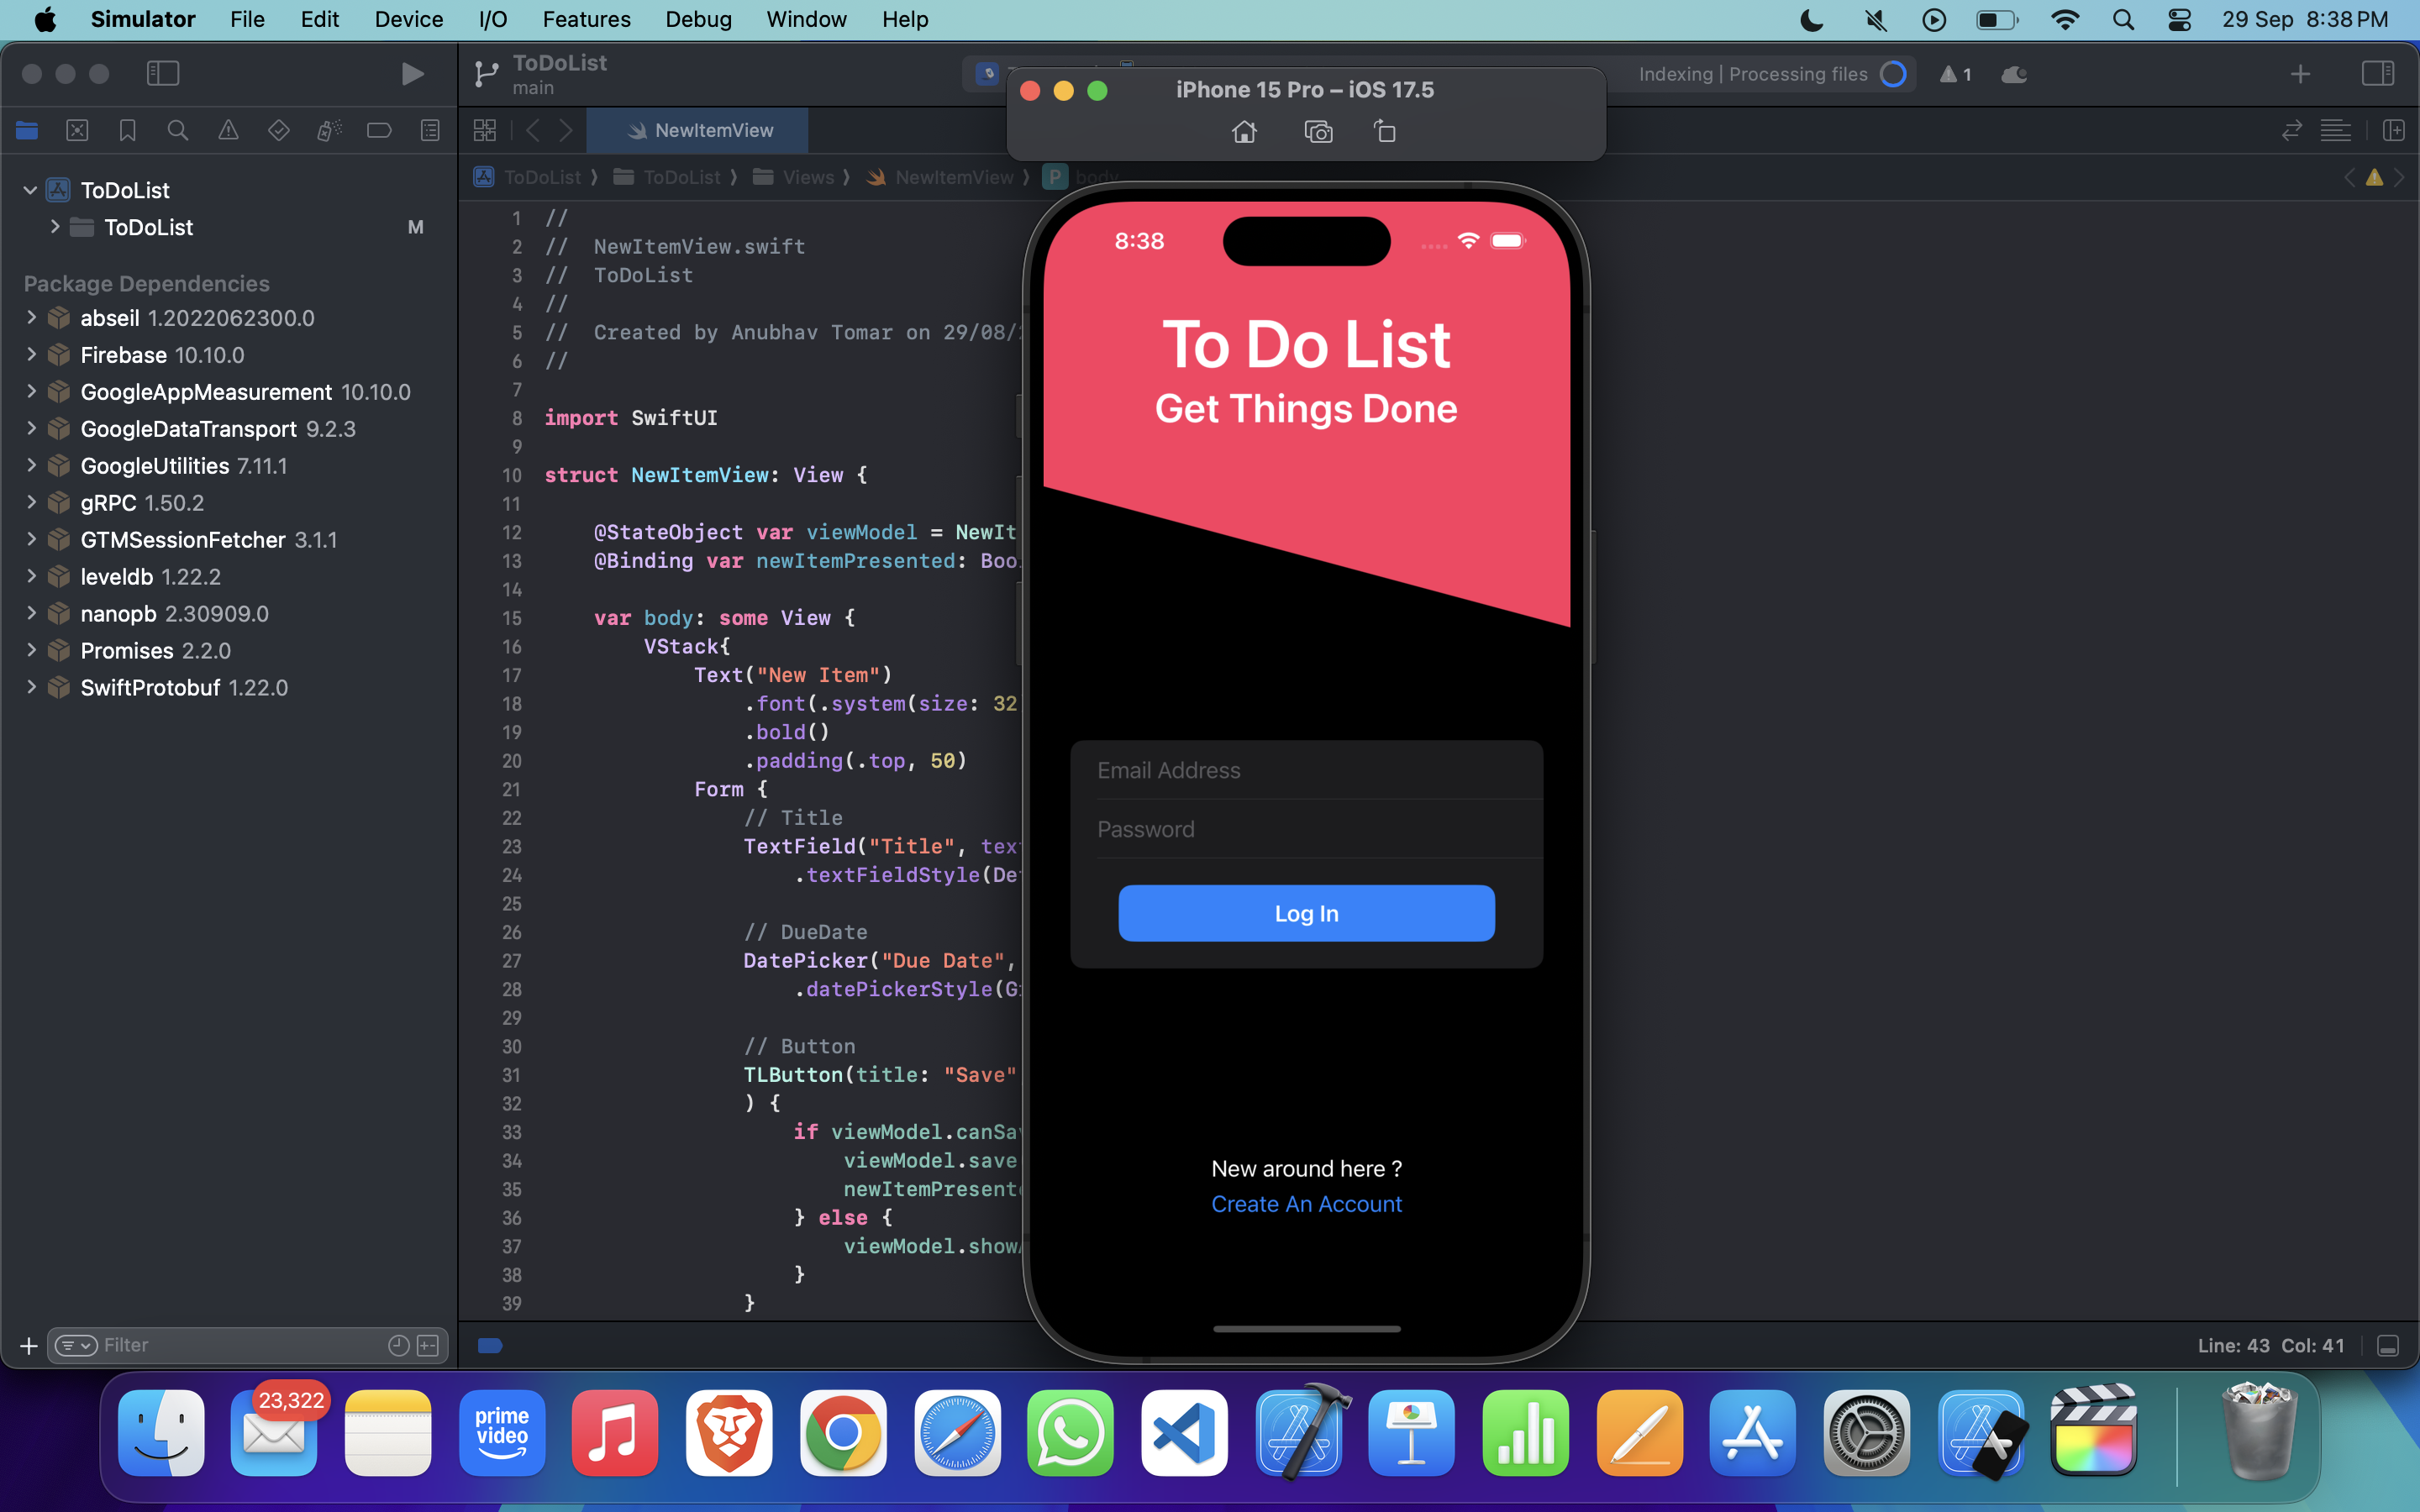Open the Find navigator with magnifying glass icon
The width and height of the screenshot is (2420, 1512).
tap(178, 130)
